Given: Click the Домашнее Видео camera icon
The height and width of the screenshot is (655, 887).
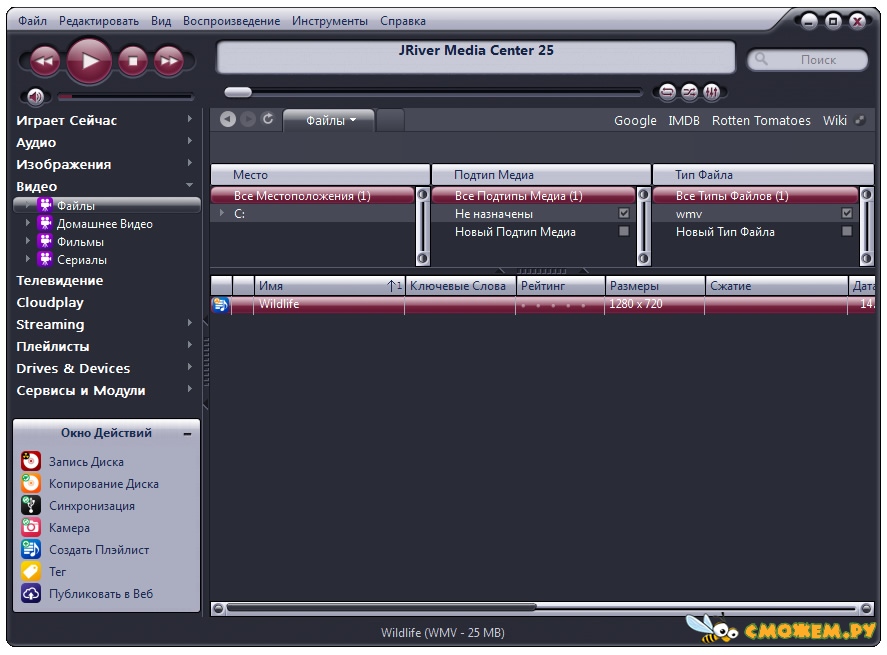Looking at the screenshot, I should [45, 223].
